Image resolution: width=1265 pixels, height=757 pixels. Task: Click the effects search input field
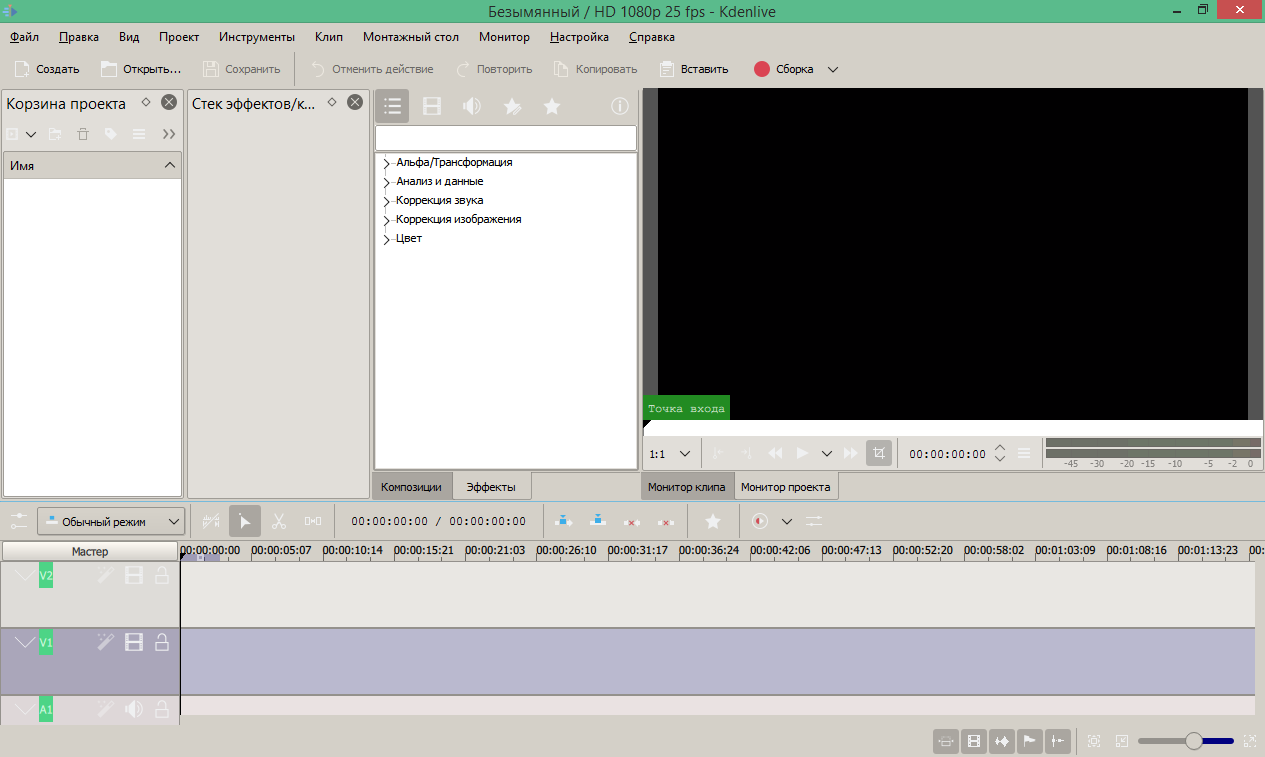pos(505,137)
